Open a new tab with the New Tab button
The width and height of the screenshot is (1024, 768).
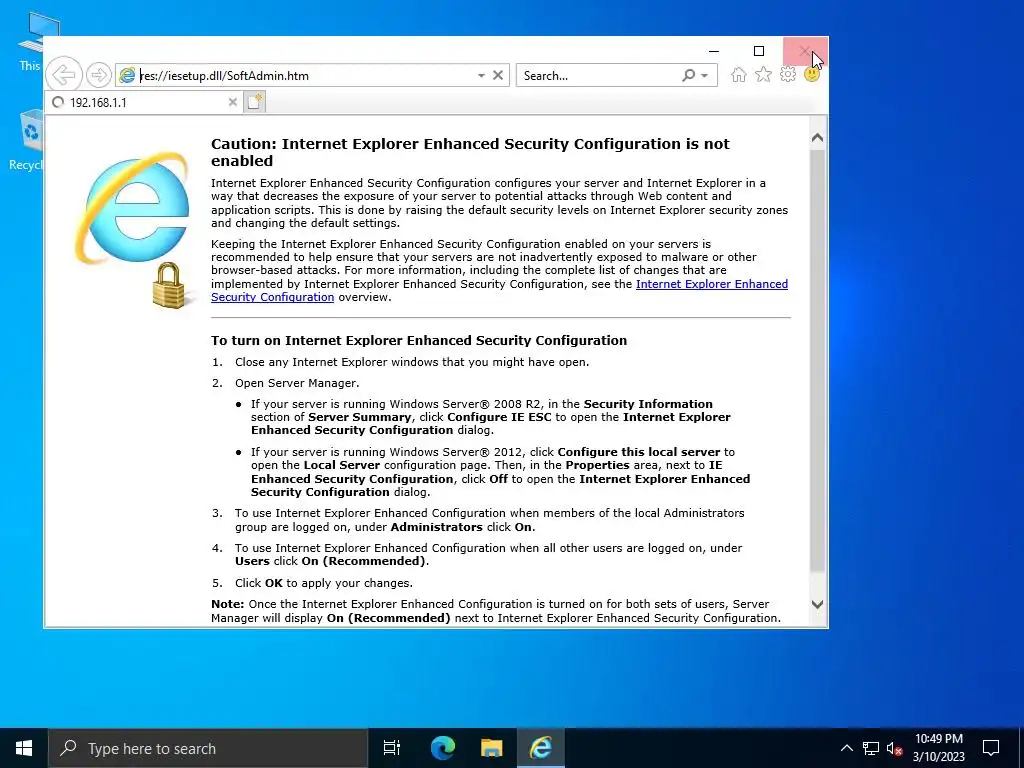coord(255,102)
